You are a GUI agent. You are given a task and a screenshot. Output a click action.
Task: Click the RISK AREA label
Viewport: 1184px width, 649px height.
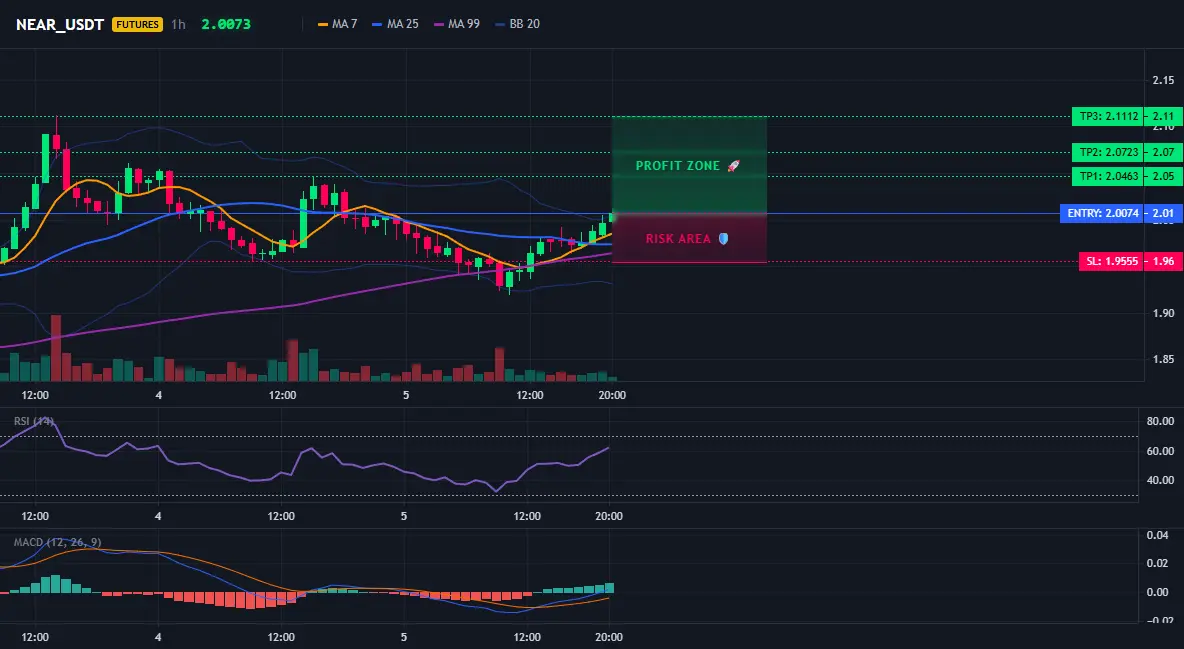(678, 239)
